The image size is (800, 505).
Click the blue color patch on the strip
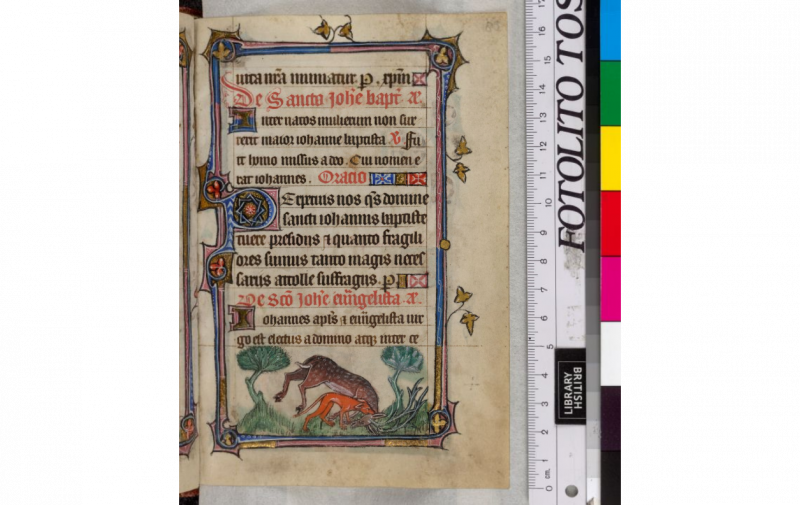[610, 29]
